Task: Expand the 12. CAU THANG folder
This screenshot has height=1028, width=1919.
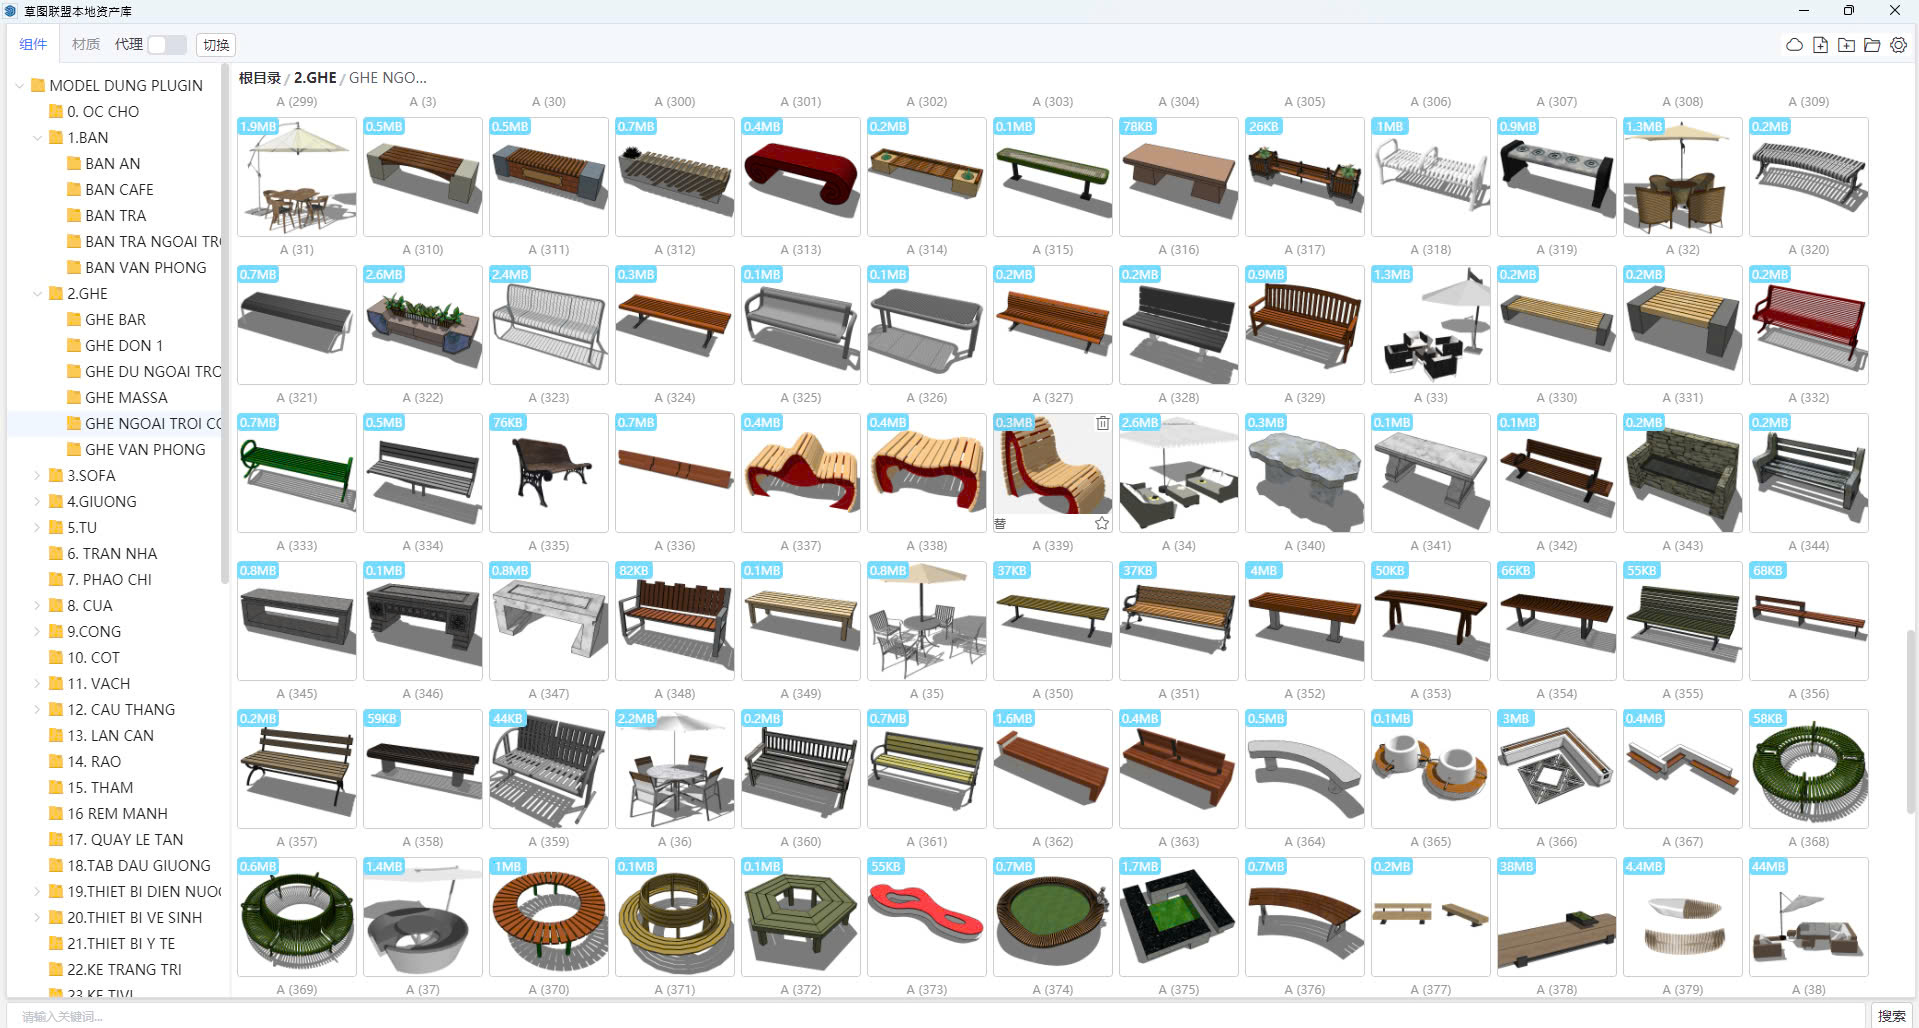Action: tap(38, 710)
